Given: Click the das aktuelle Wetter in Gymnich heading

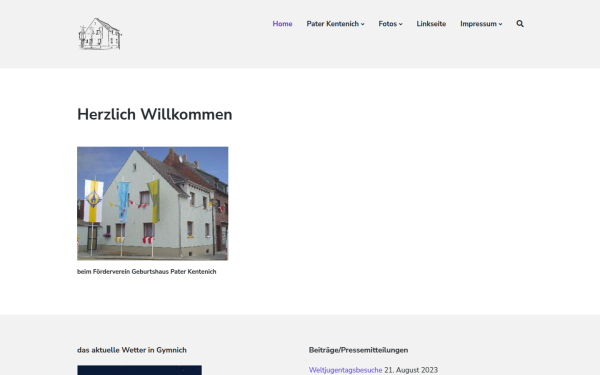Looking at the screenshot, I should click(132, 350).
